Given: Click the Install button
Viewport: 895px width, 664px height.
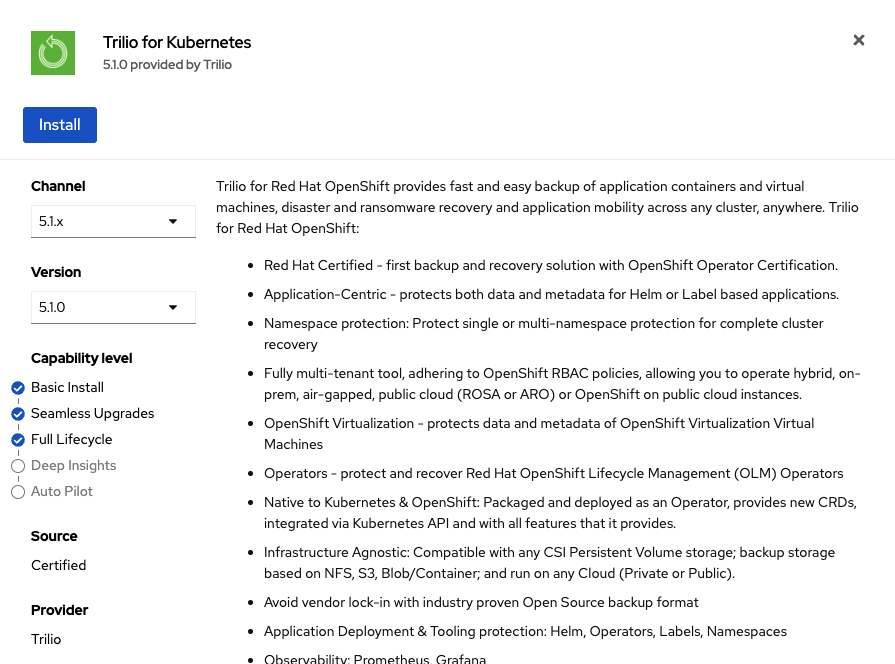Looking at the screenshot, I should (x=60, y=125).
